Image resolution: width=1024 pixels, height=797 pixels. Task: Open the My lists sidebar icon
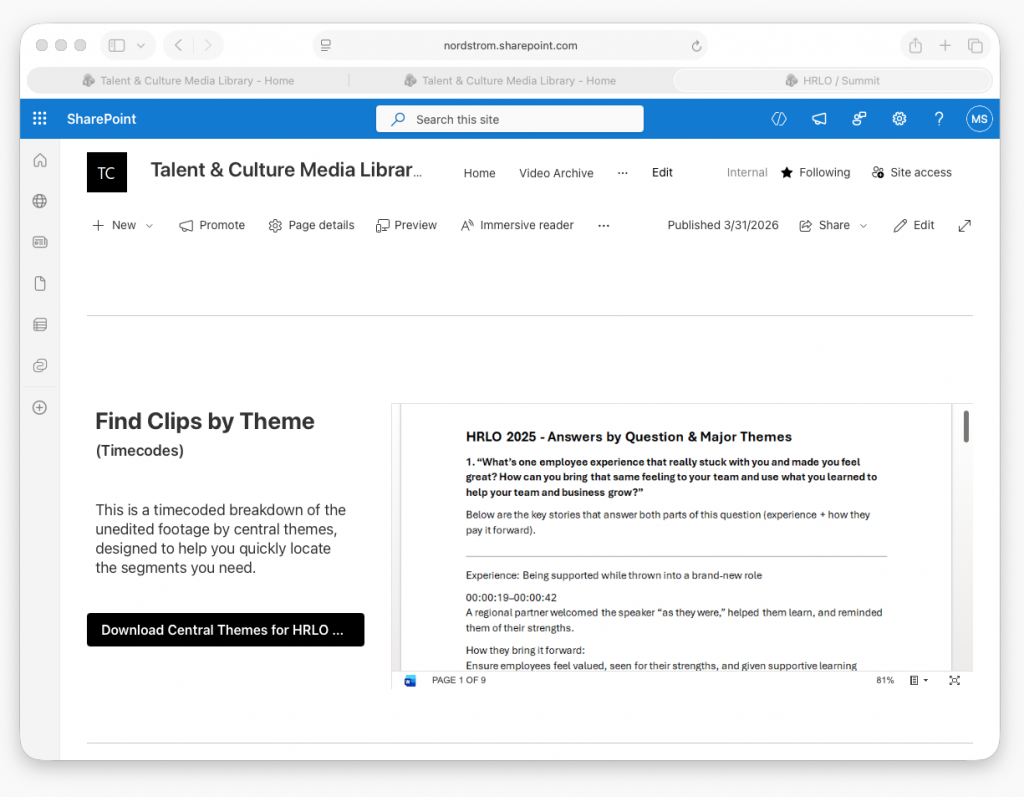click(40, 324)
